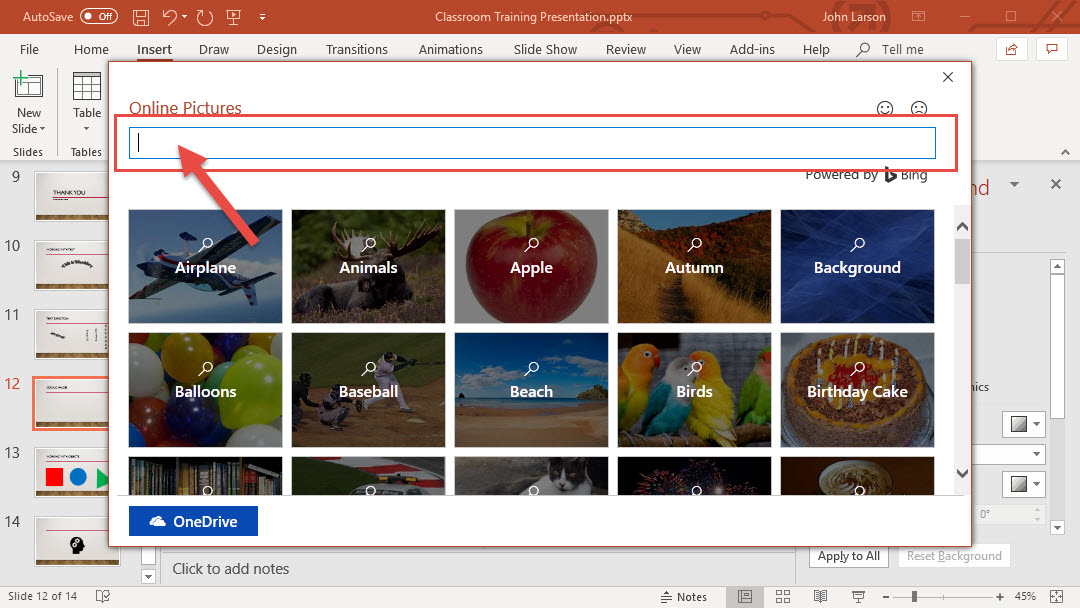Image resolution: width=1080 pixels, height=608 pixels.
Task: Click the OneDrive button
Action: tap(193, 521)
